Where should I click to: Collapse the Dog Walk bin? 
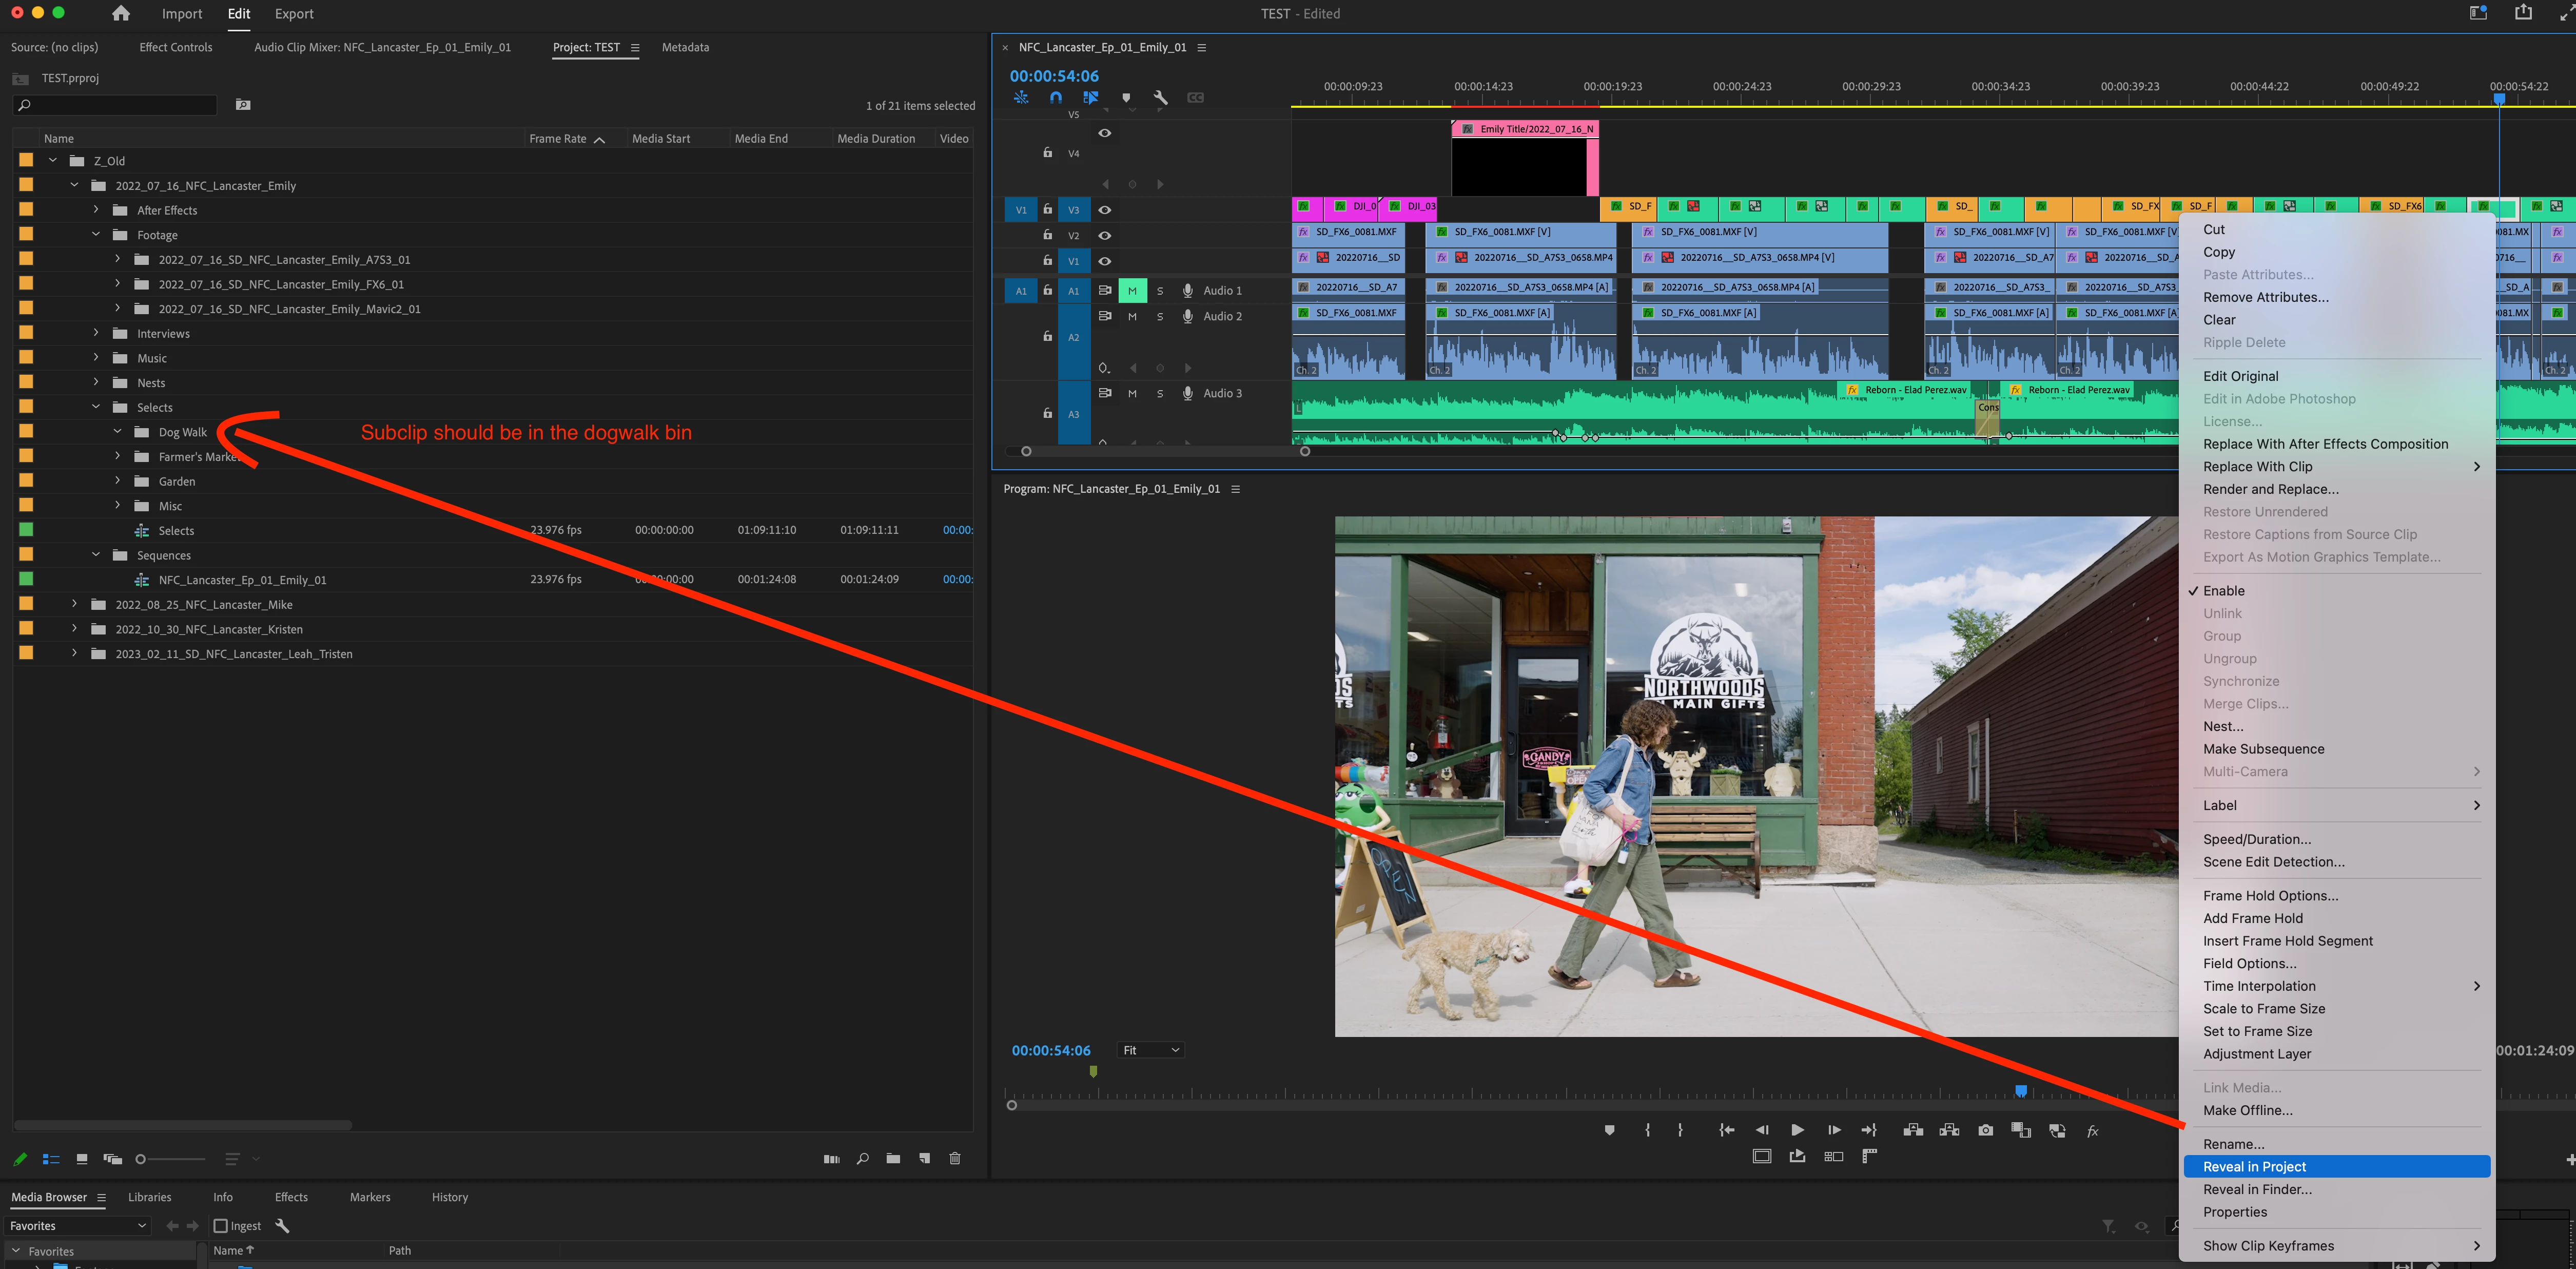click(x=117, y=432)
